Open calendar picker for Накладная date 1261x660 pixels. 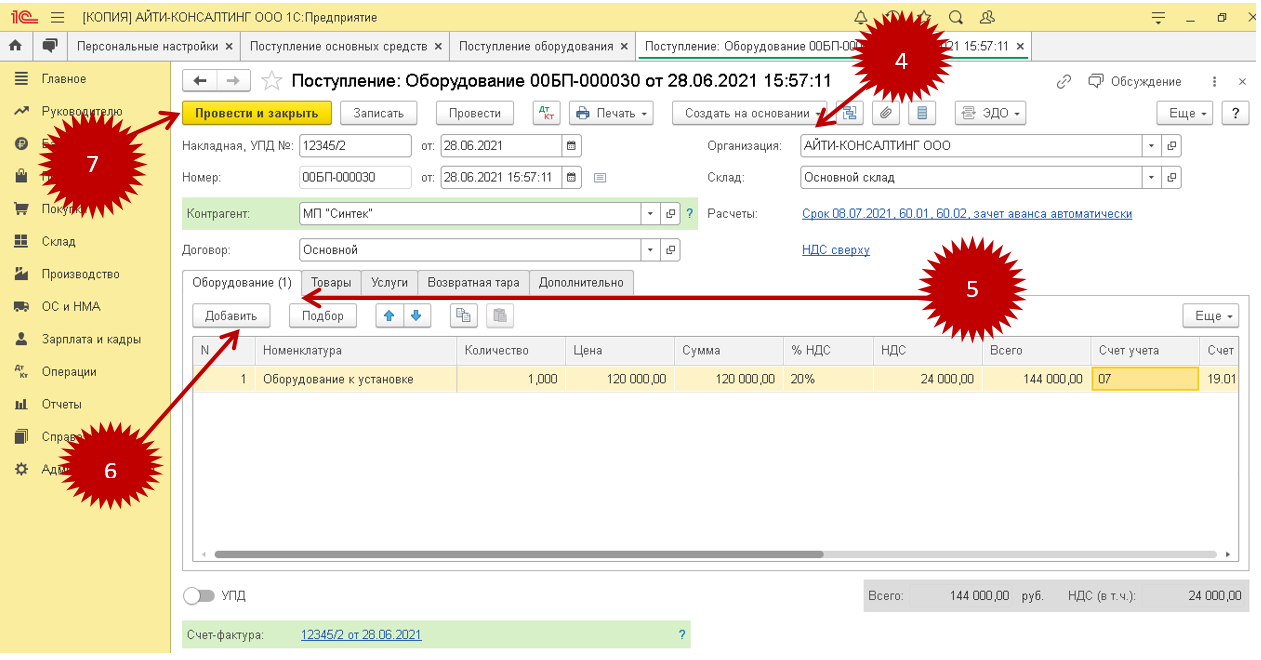click(571, 146)
